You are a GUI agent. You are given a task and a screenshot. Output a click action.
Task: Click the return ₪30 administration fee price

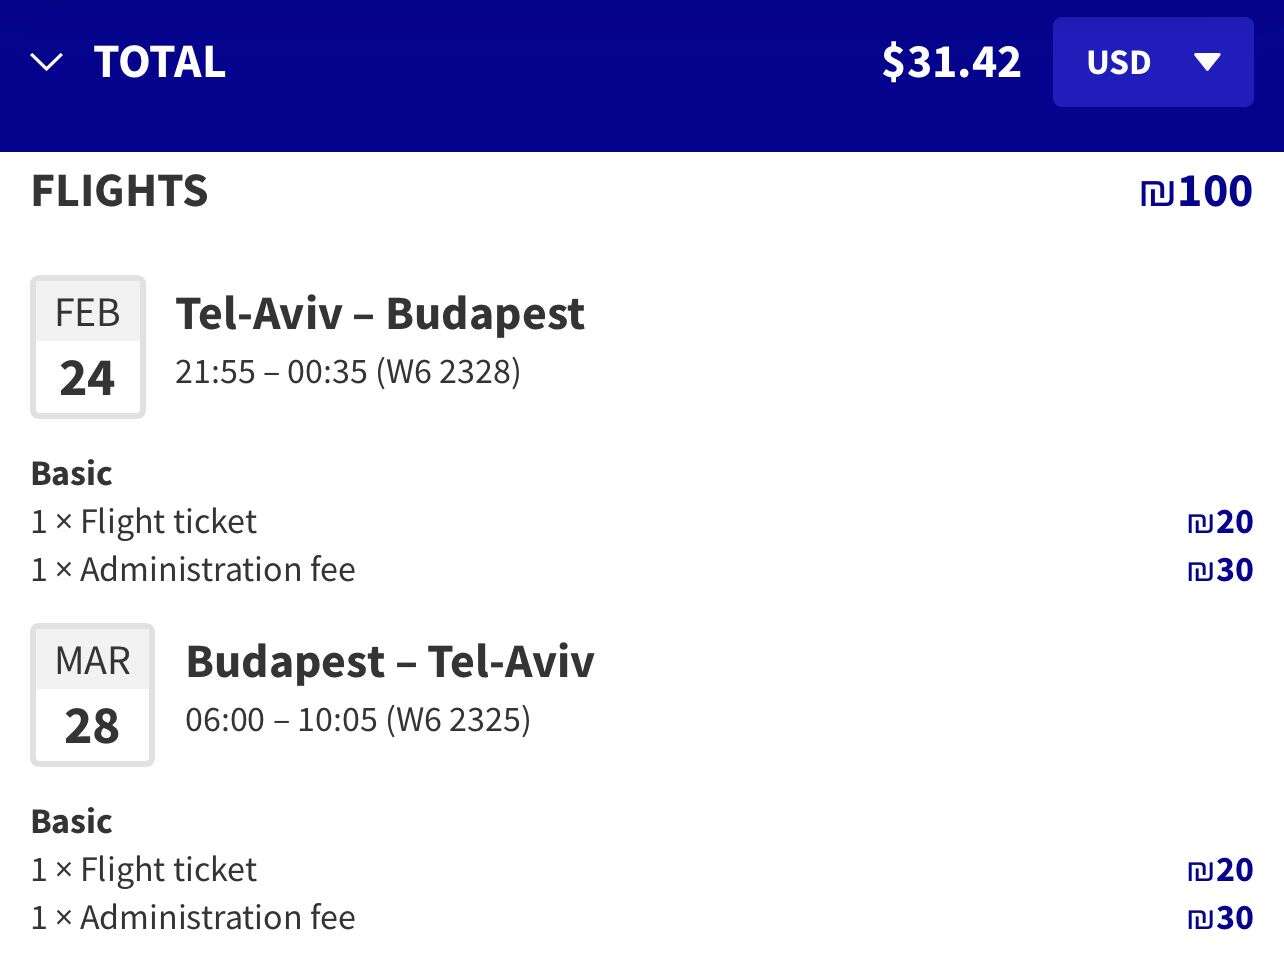[x=1220, y=917]
